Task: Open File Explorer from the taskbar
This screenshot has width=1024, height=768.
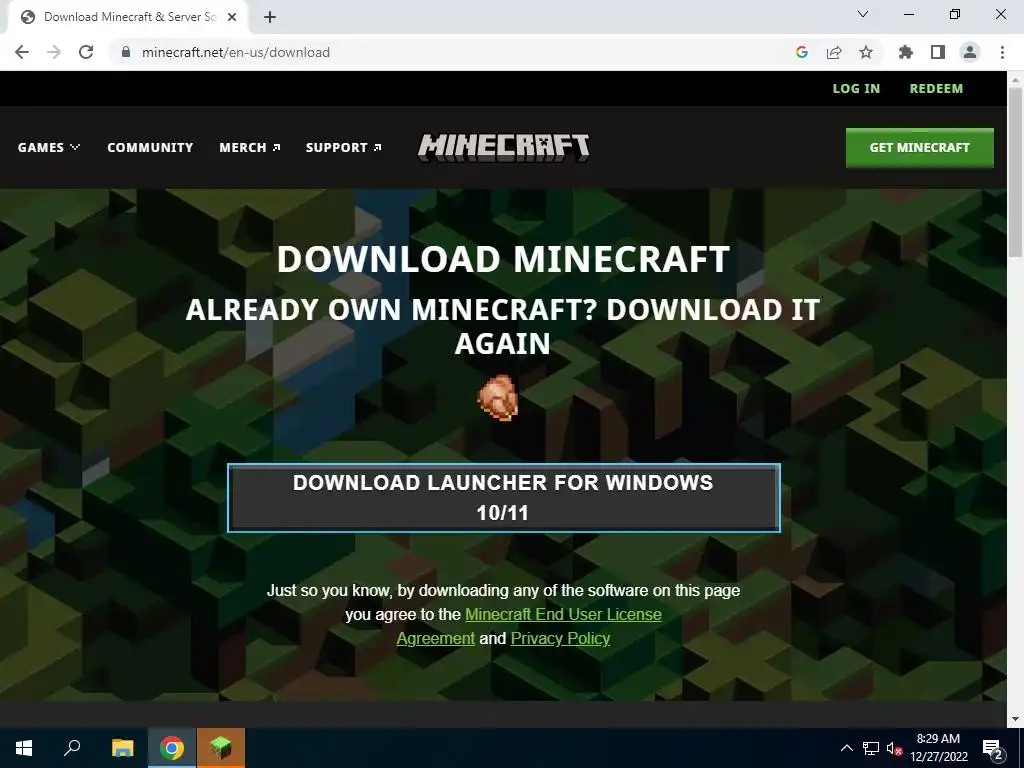Action: click(x=122, y=748)
